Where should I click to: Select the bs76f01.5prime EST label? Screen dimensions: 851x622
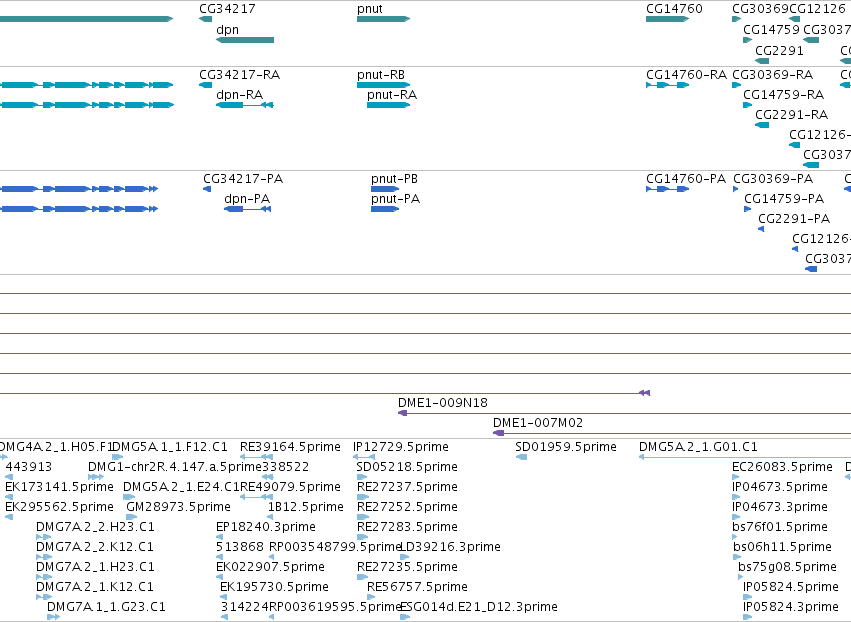(780, 528)
